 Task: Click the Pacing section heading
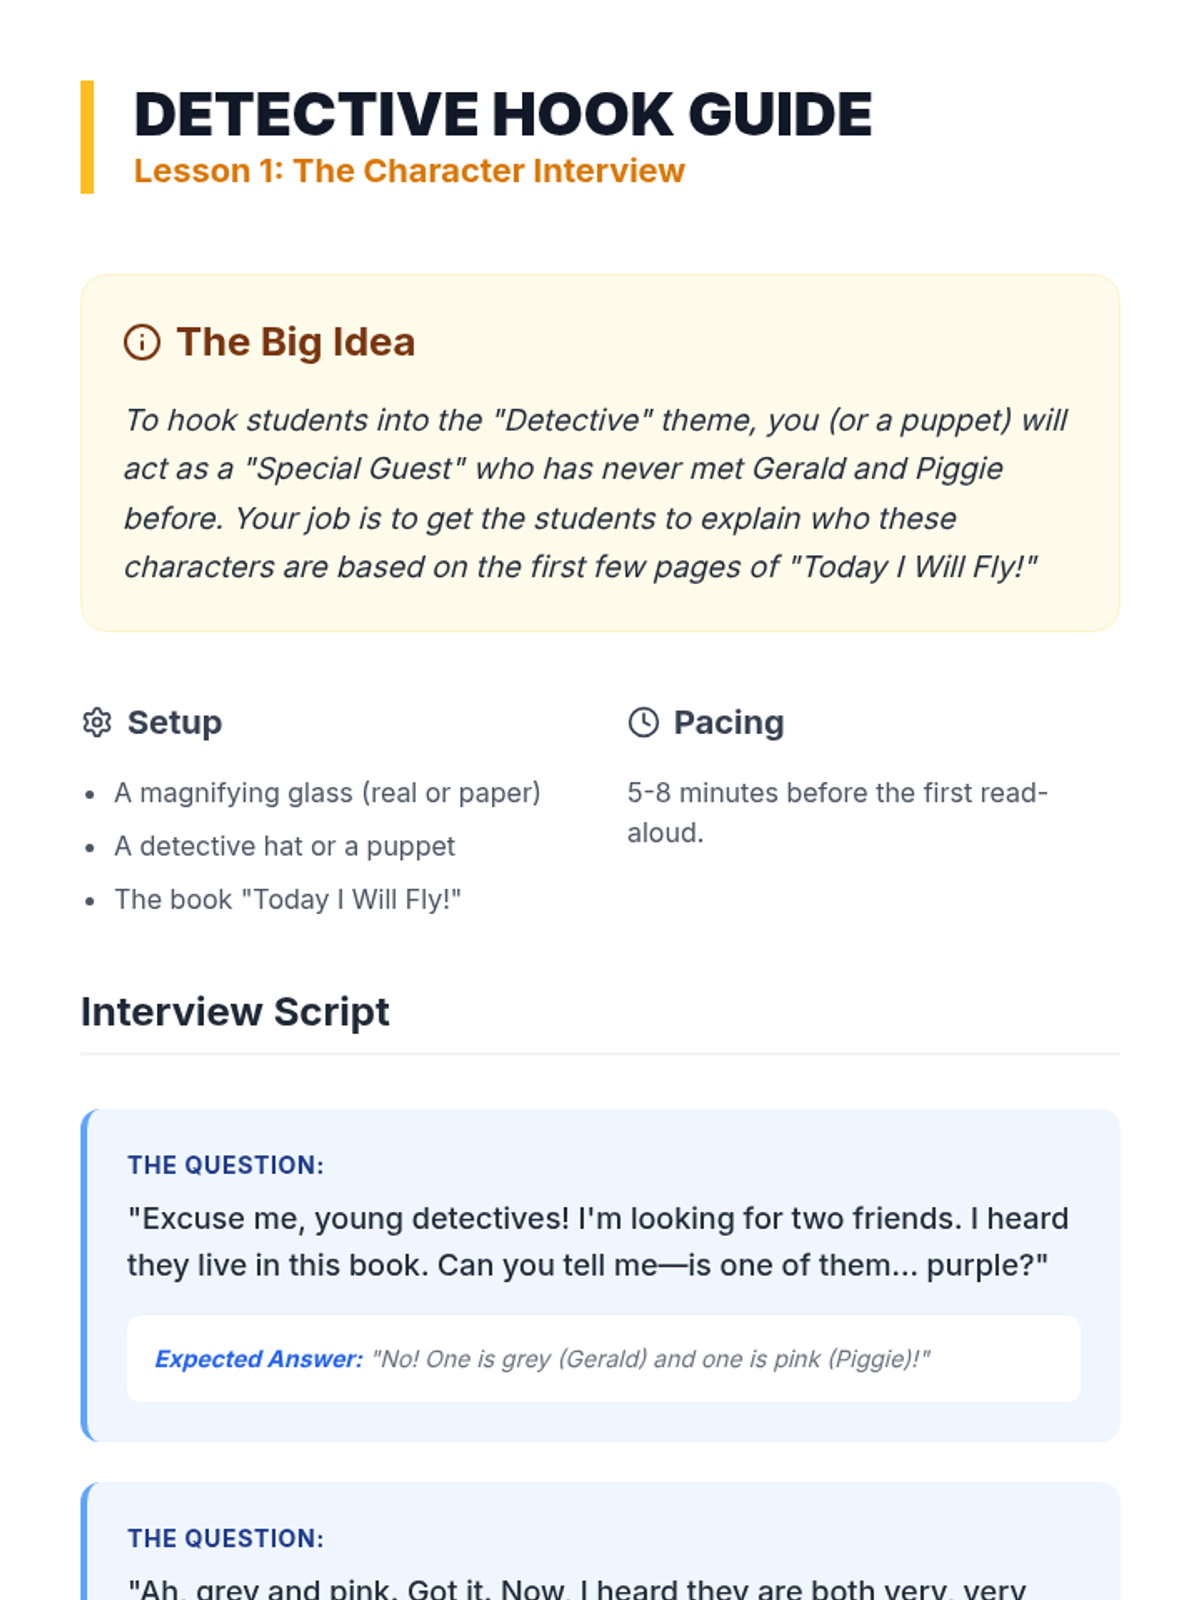(x=728, y=722)
